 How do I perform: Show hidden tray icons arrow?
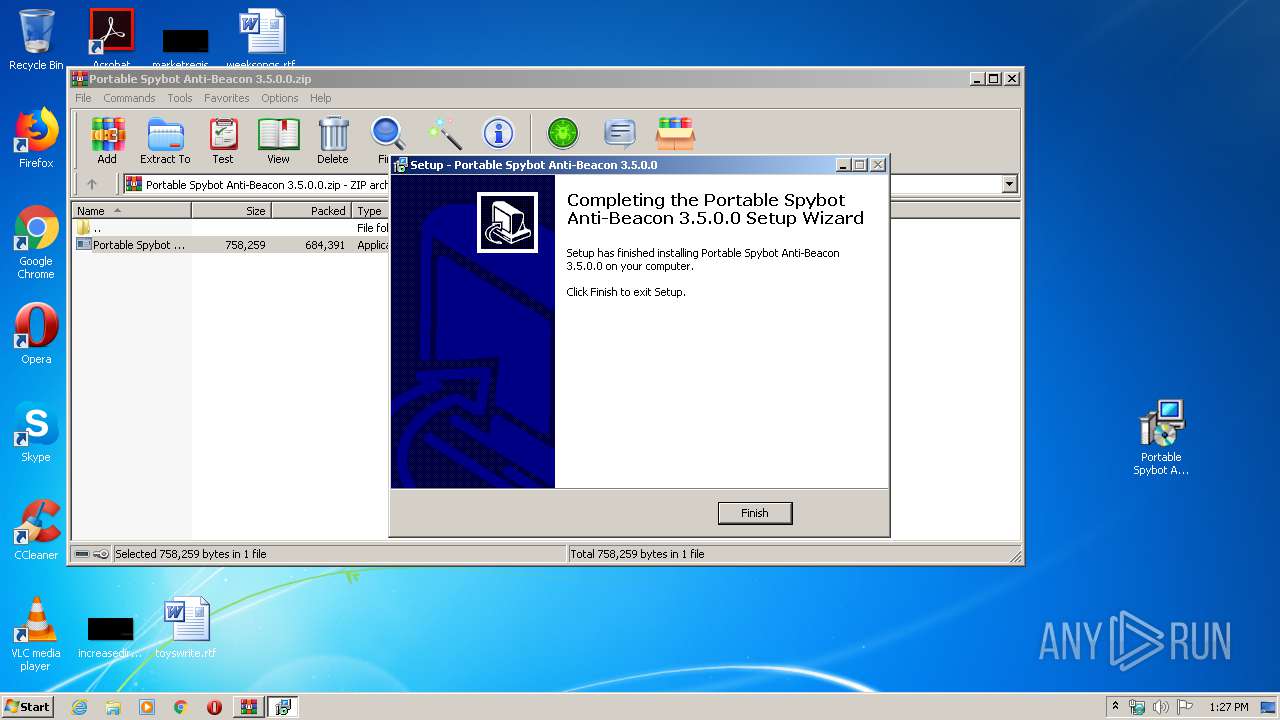click(x=1115, y=707)
